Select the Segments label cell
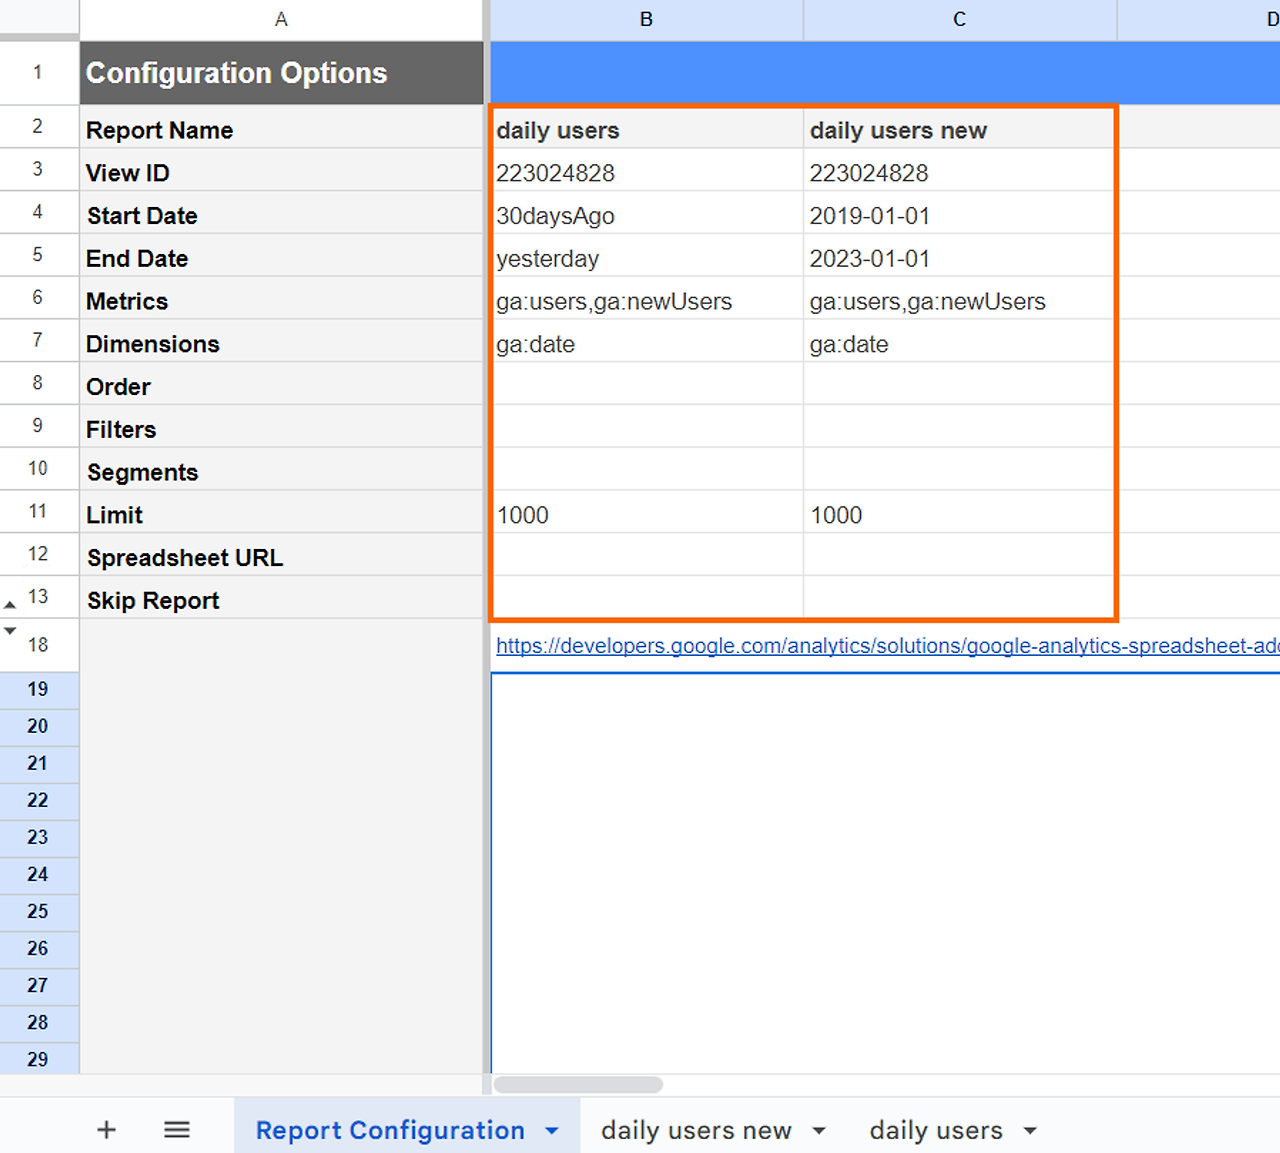Viewport: 1280px width, 1153px height. [281, 469]
